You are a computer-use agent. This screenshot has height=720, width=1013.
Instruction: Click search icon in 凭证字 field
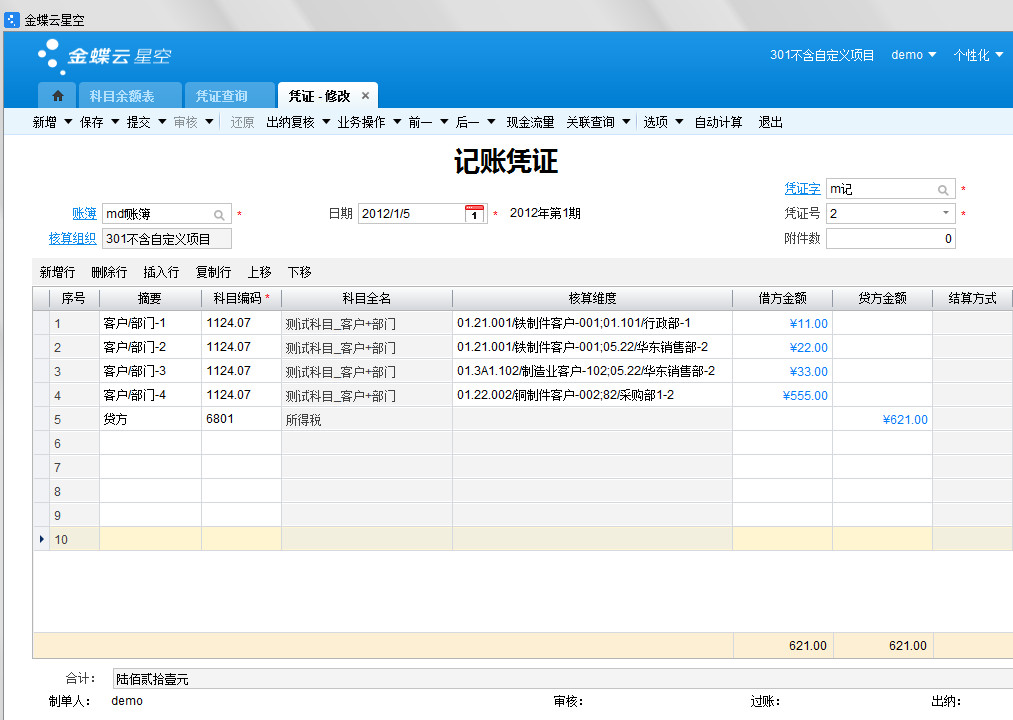coord(943,189)
